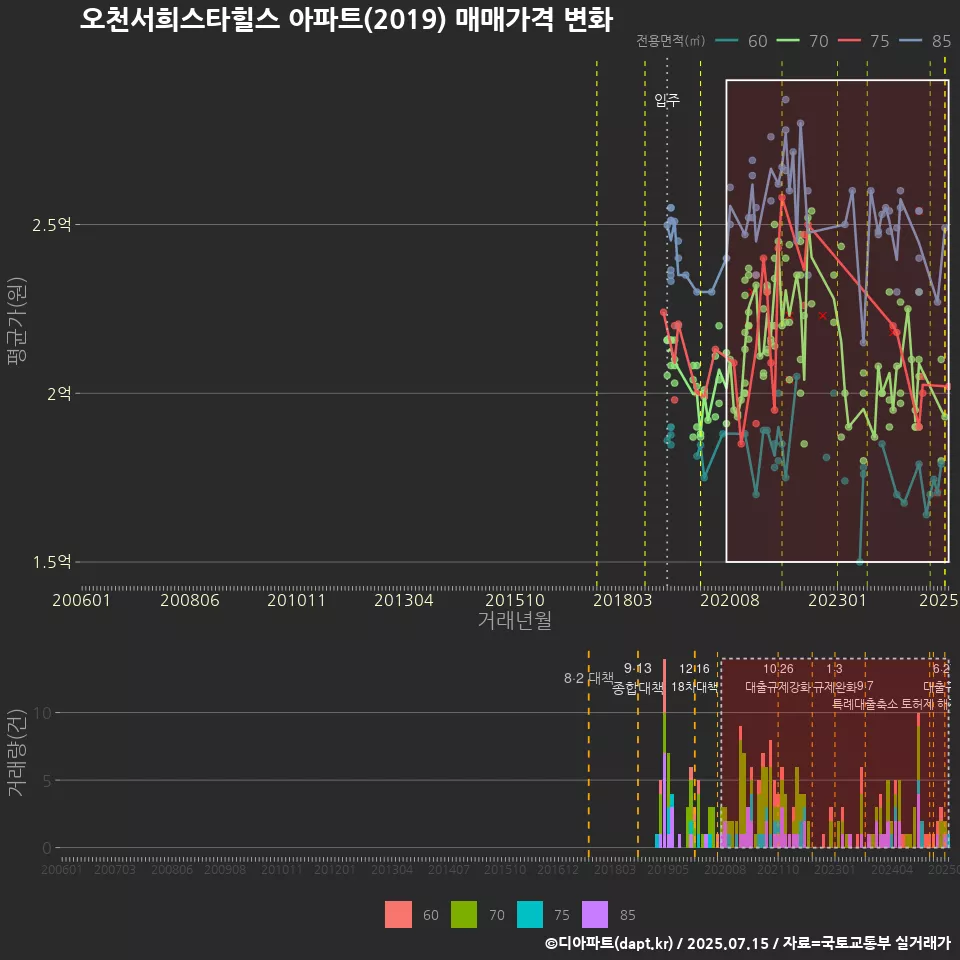Click the 1·3 규제완화 policy marker label
Screen dimensions: 960x960
pyautogui.click(x=834, y=678)
